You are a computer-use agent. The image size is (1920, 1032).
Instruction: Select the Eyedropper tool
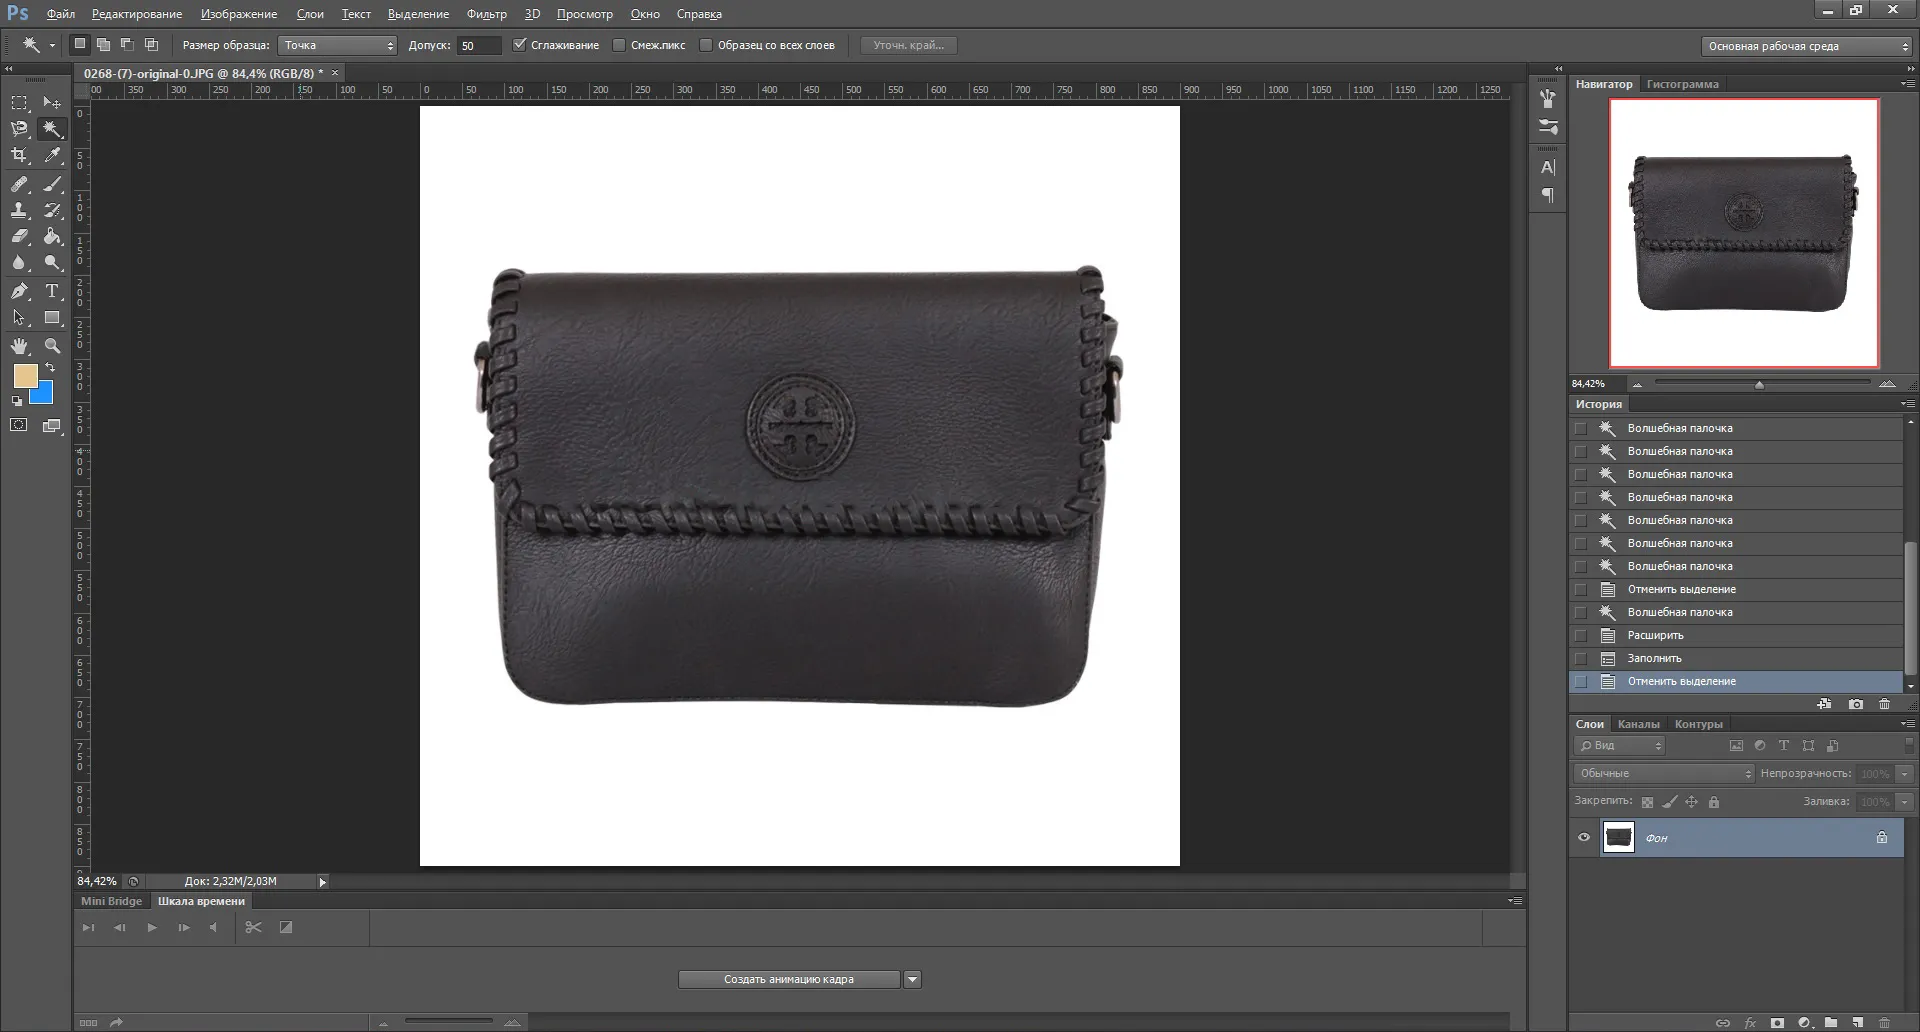(x=52, y=155)
